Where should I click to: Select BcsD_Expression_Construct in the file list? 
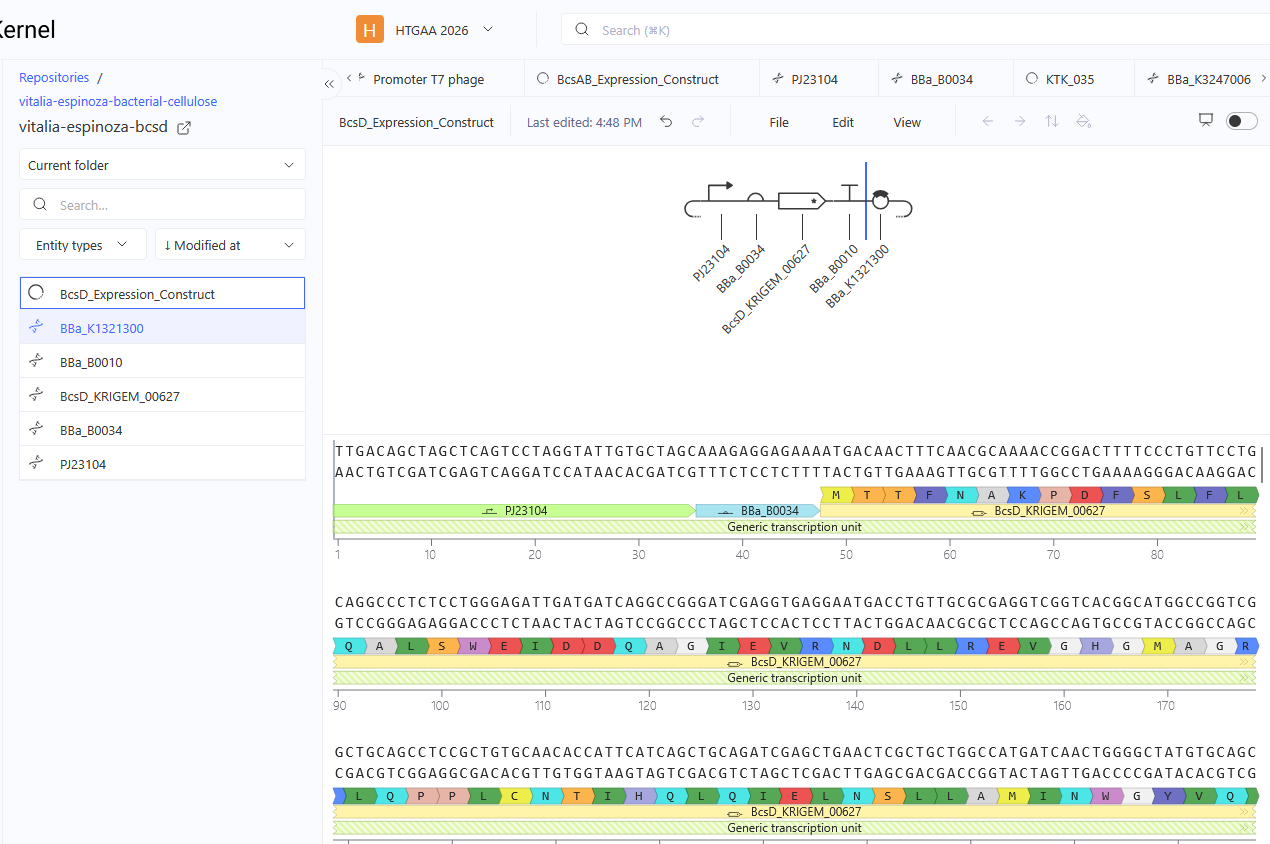pos(162,294)
